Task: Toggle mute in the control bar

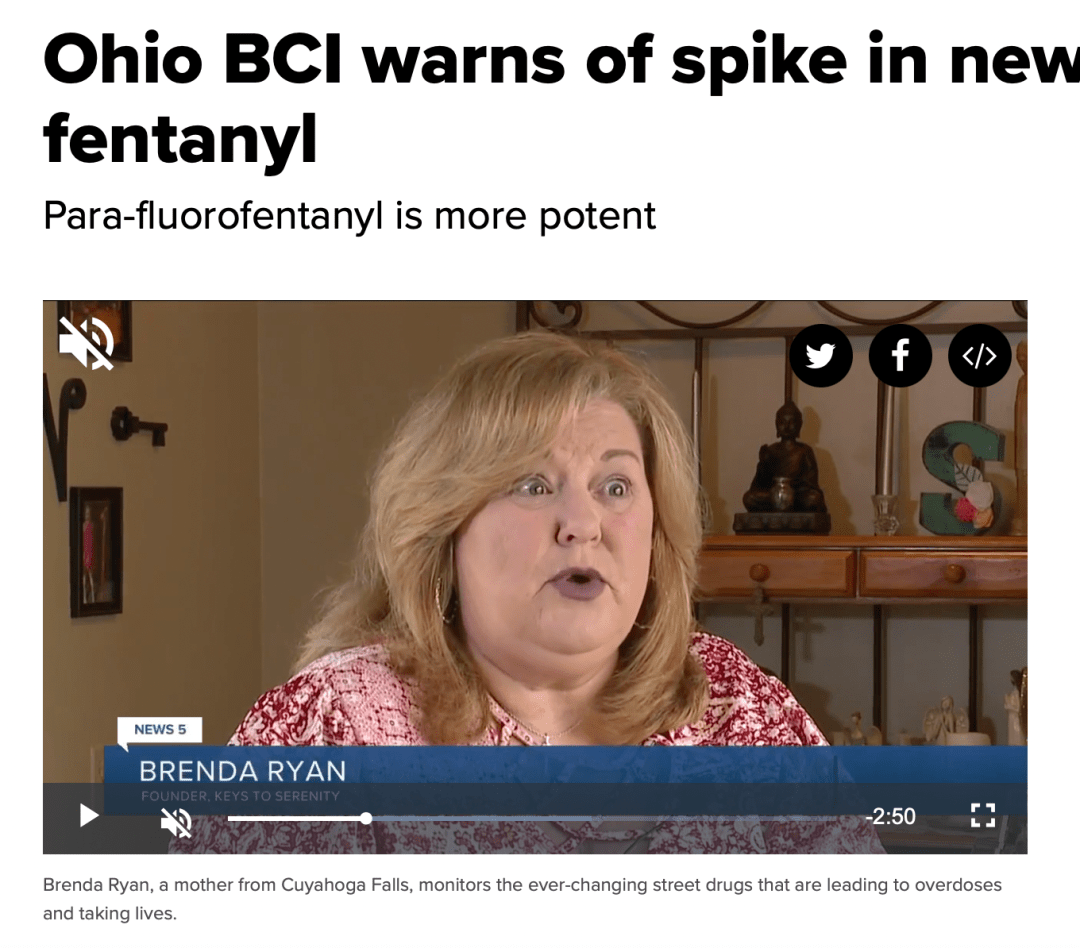Action: point(176,822)
